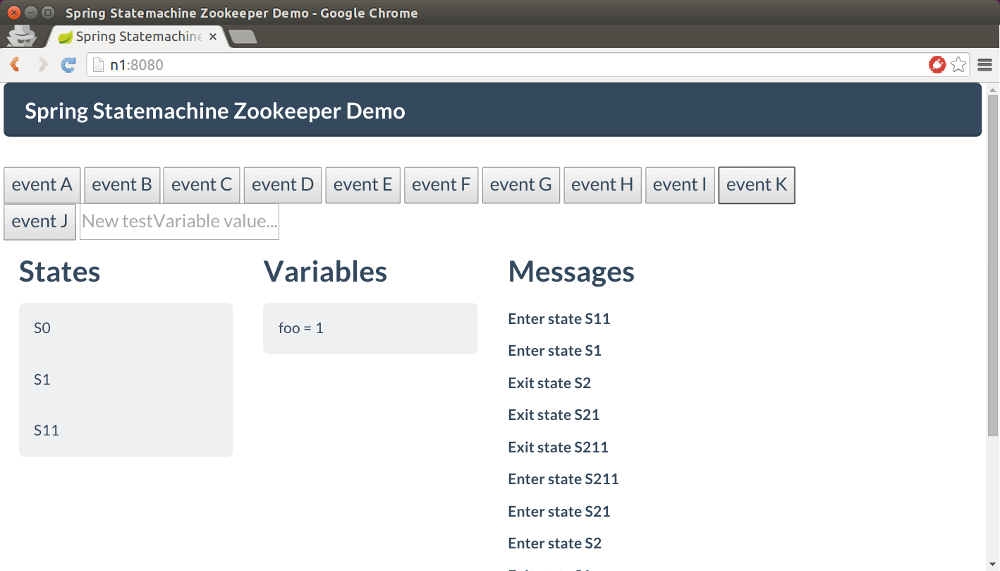The image size is (1000, 571).
Task: Send event C
Action: click(x=202, y=185)
